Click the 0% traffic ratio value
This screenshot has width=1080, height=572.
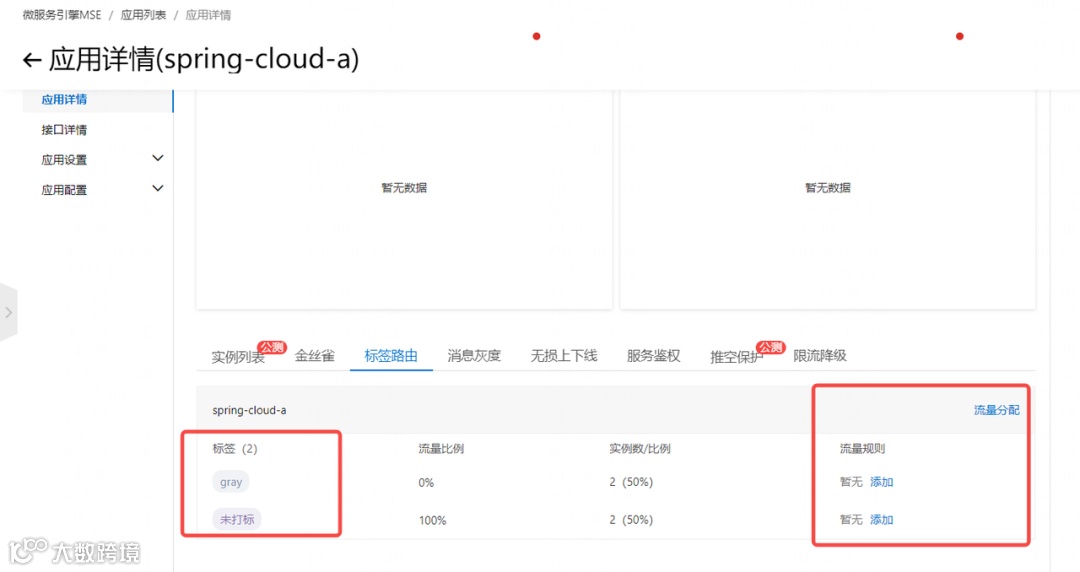[426, 482]
